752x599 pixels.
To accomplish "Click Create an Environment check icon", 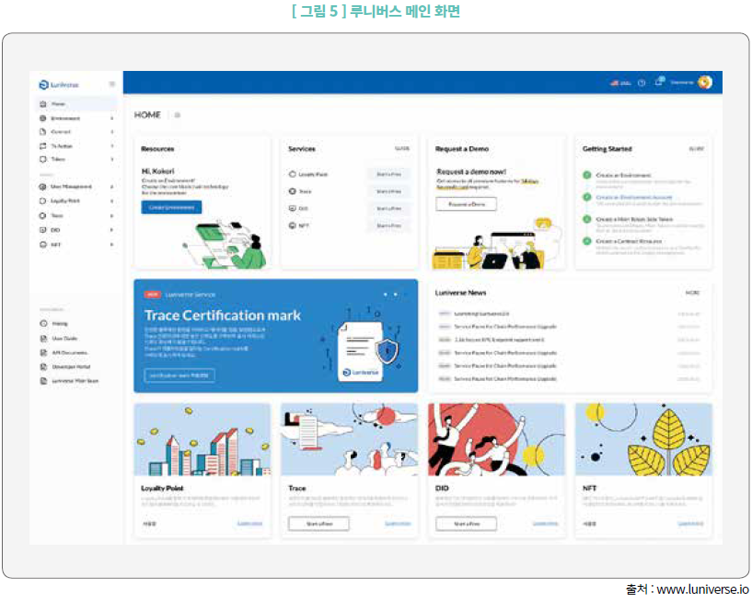I will (x=587, y=175).
